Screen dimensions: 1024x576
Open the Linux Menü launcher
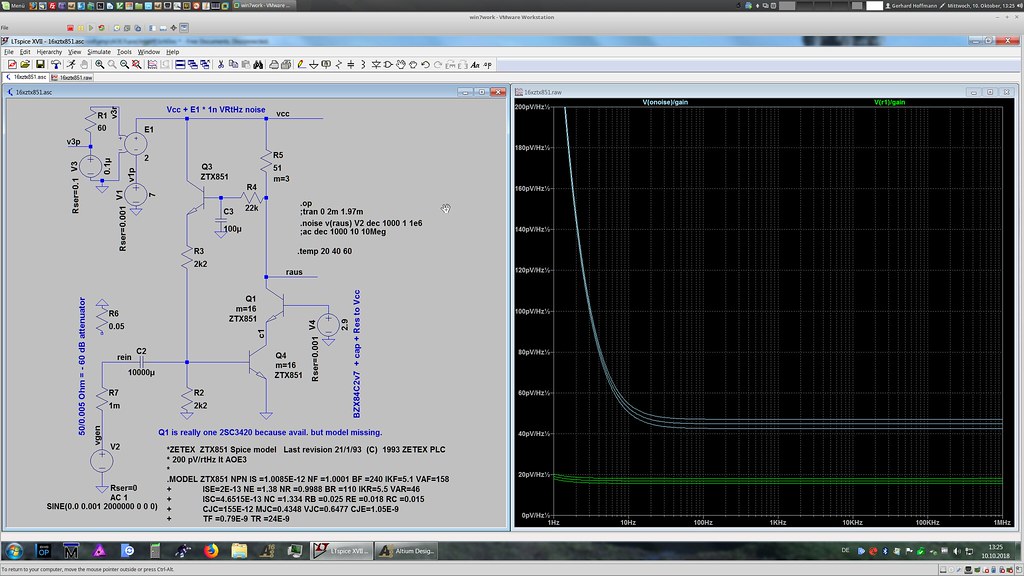click(13, 5)
